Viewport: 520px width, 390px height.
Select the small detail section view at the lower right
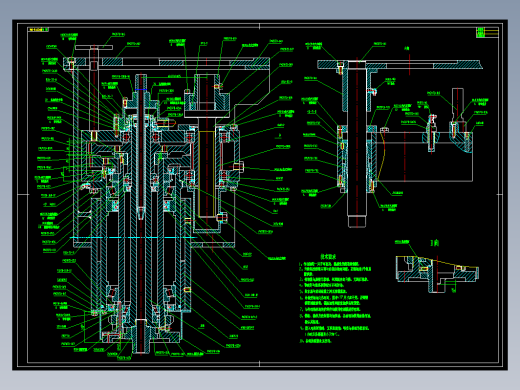coord(437,275)
